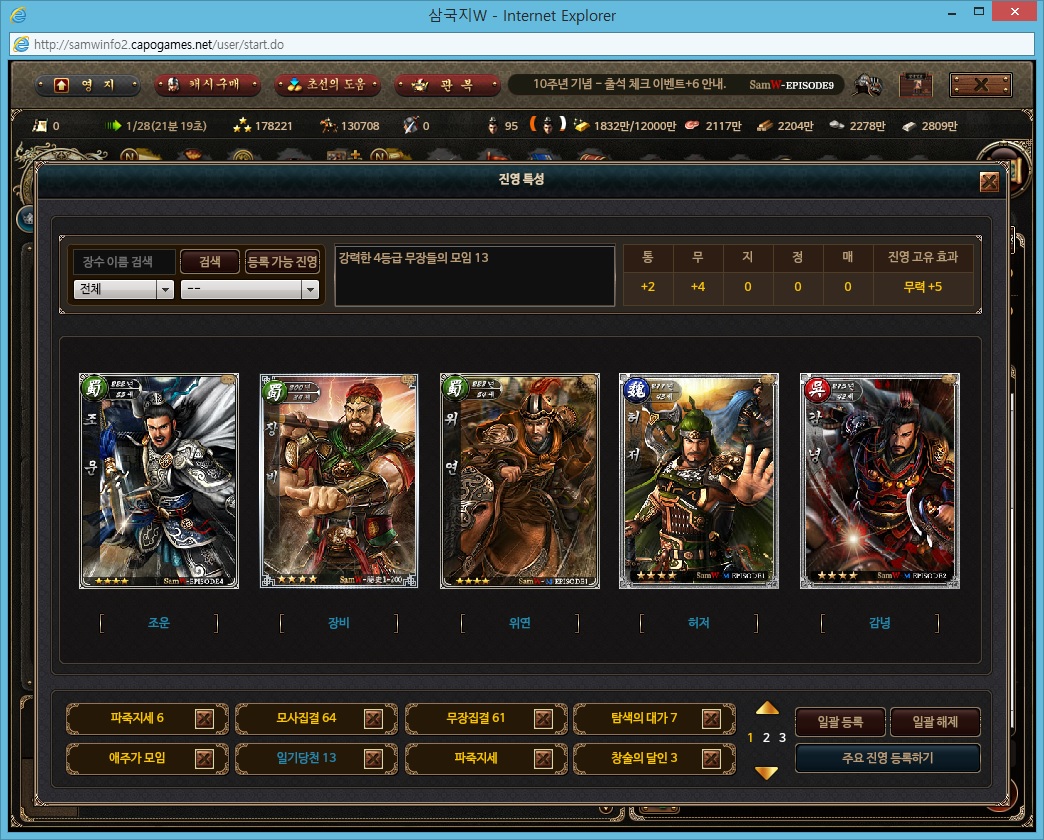1044x840 pixels.
Task: Click the 허저 name label under the card
Action: tap(699, 623)
